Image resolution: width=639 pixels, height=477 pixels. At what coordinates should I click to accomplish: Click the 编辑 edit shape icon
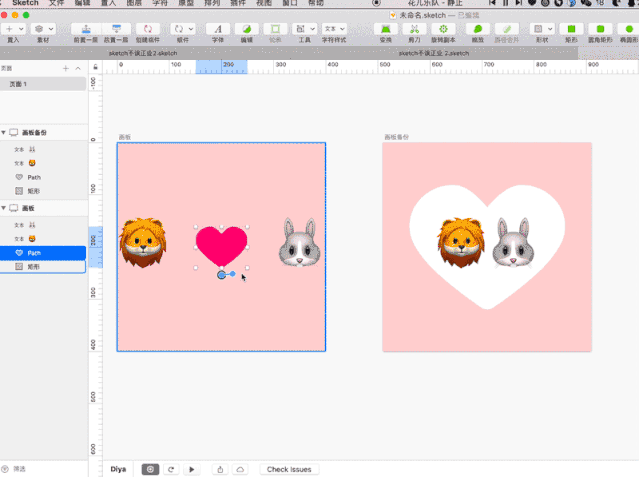(x=247, y=29)
